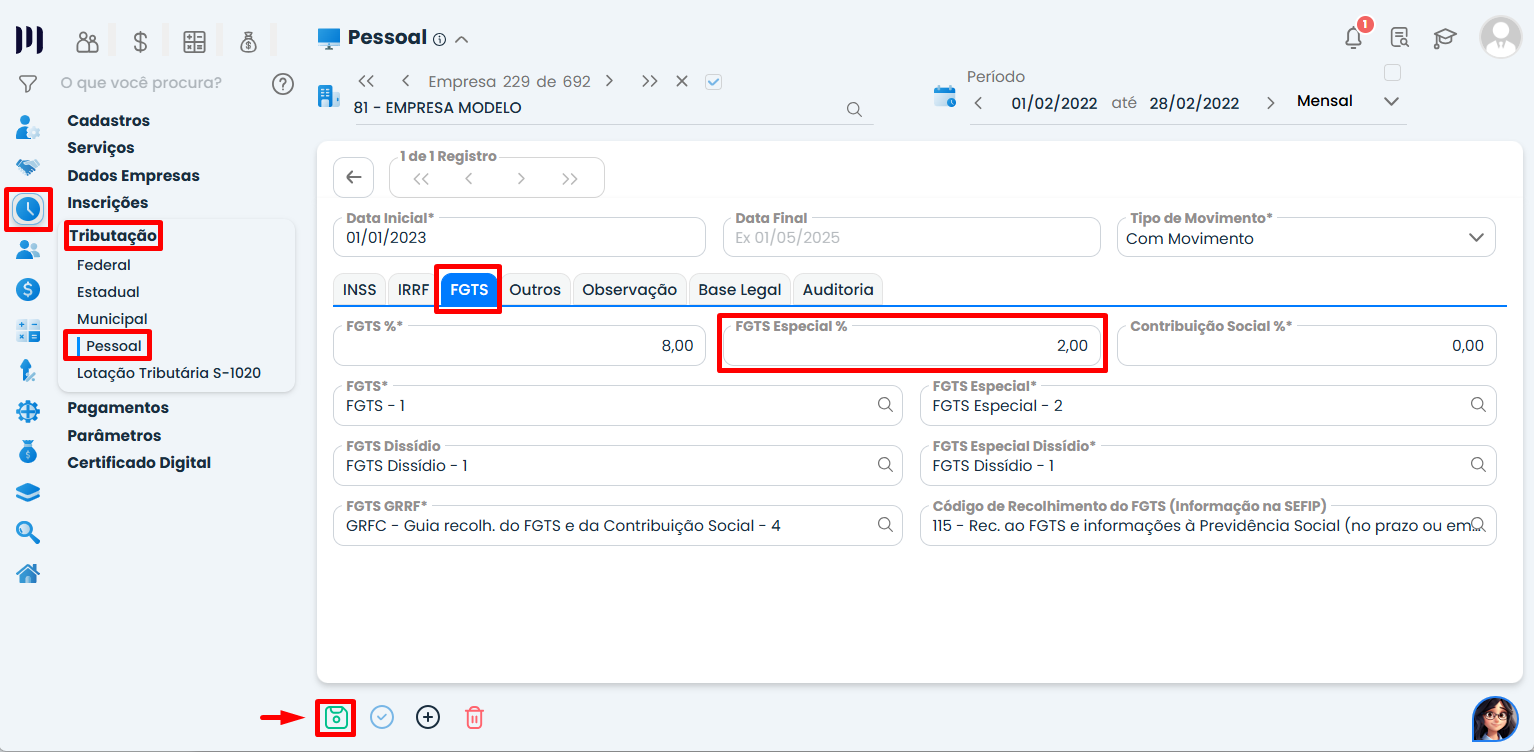Click the Pessoal info icon

coord(439,40)
